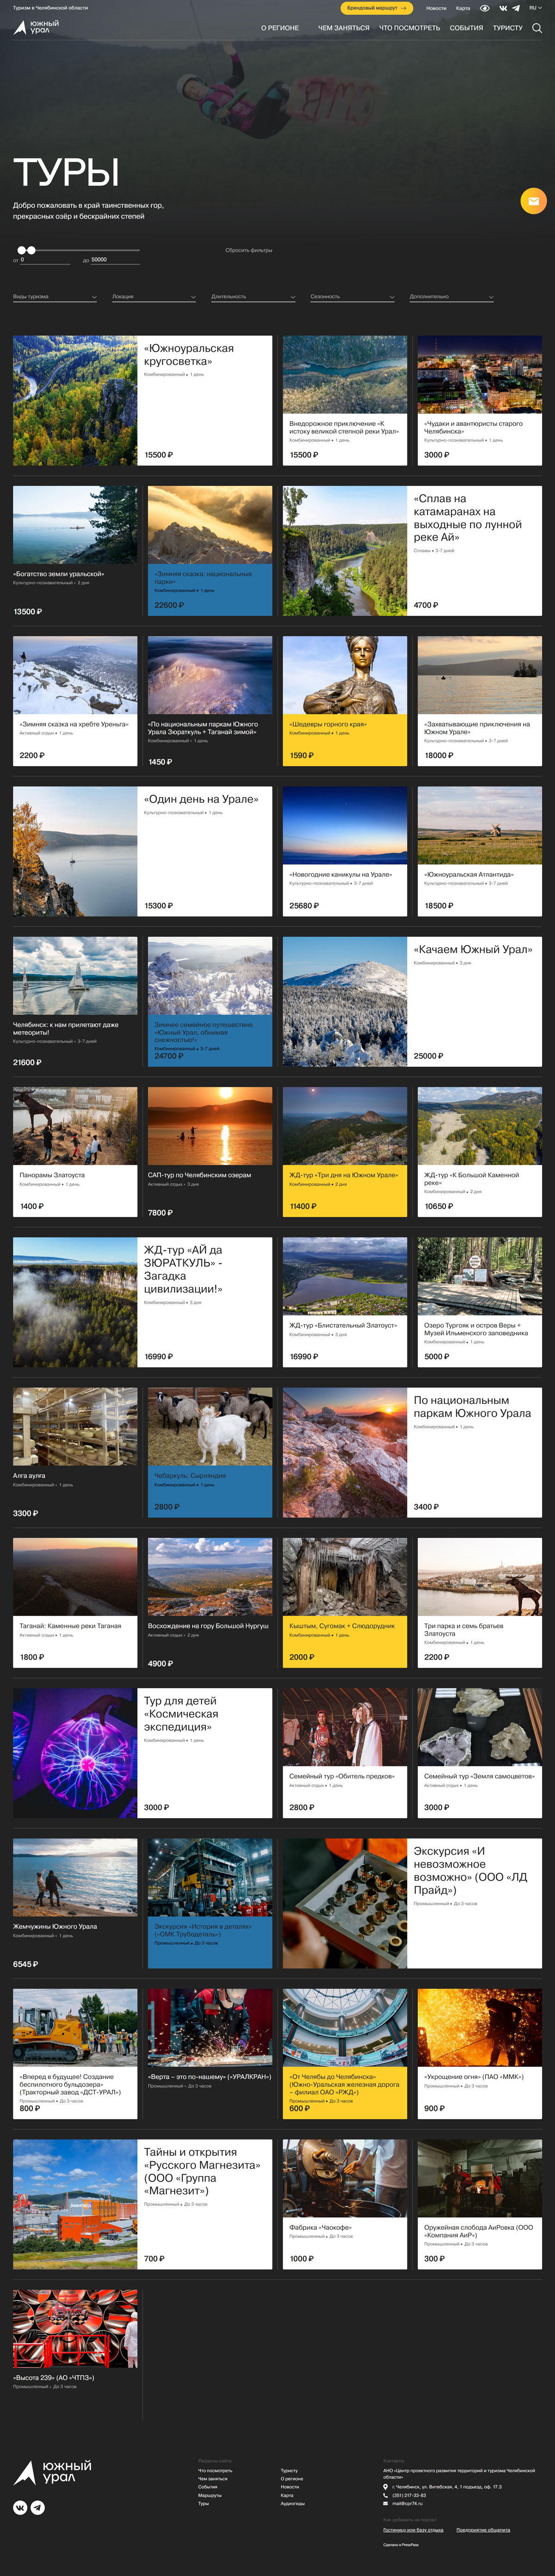Expand the RU language selector
The image size is (555, 2576).
click(x=535, y=8)
